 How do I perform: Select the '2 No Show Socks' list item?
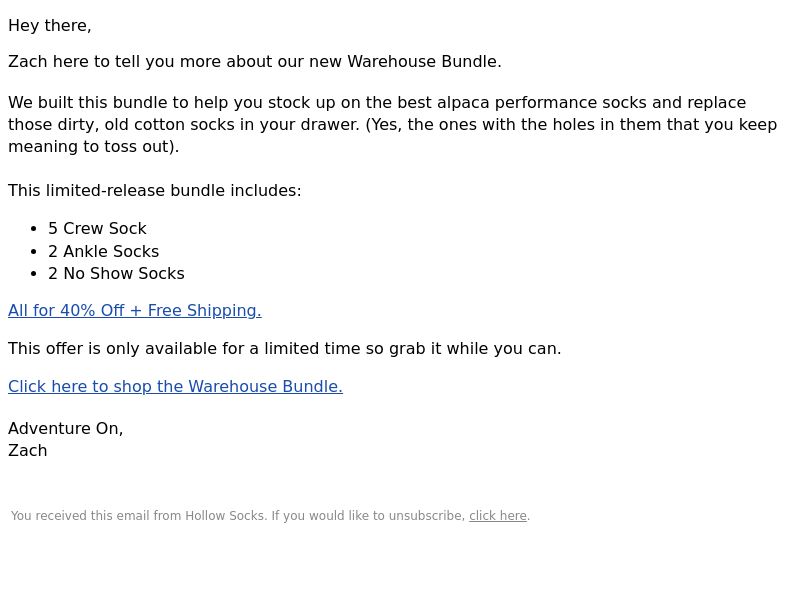116,273
